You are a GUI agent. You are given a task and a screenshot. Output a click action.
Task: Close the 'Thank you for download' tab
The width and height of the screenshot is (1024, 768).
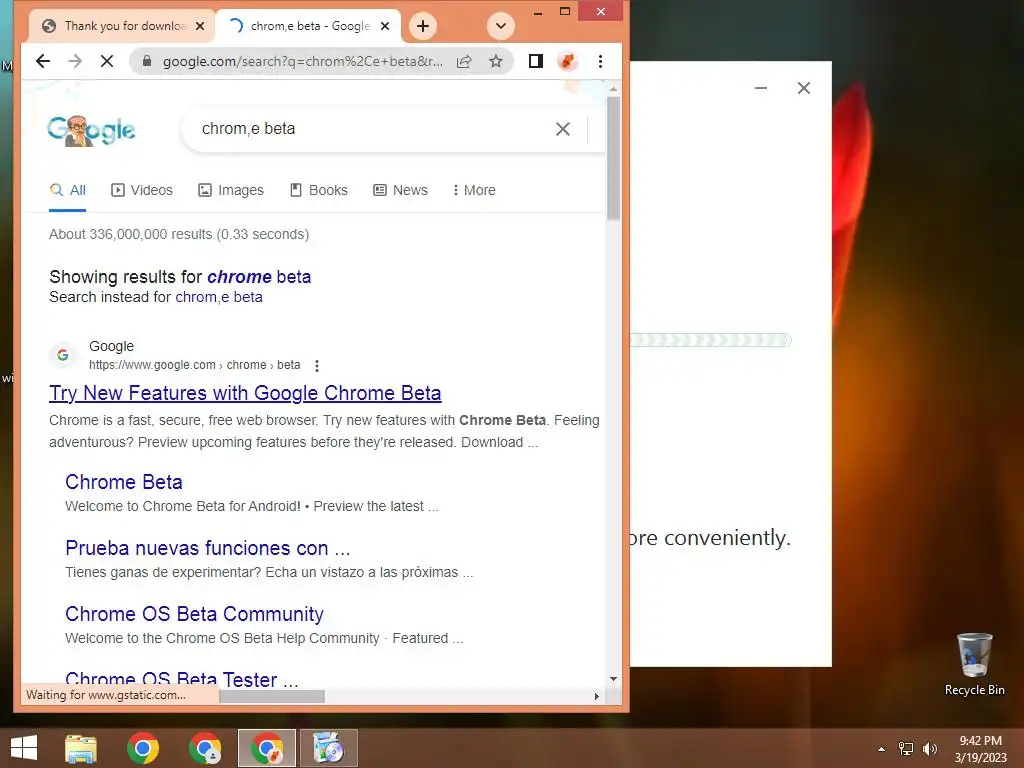coord(200,26)
